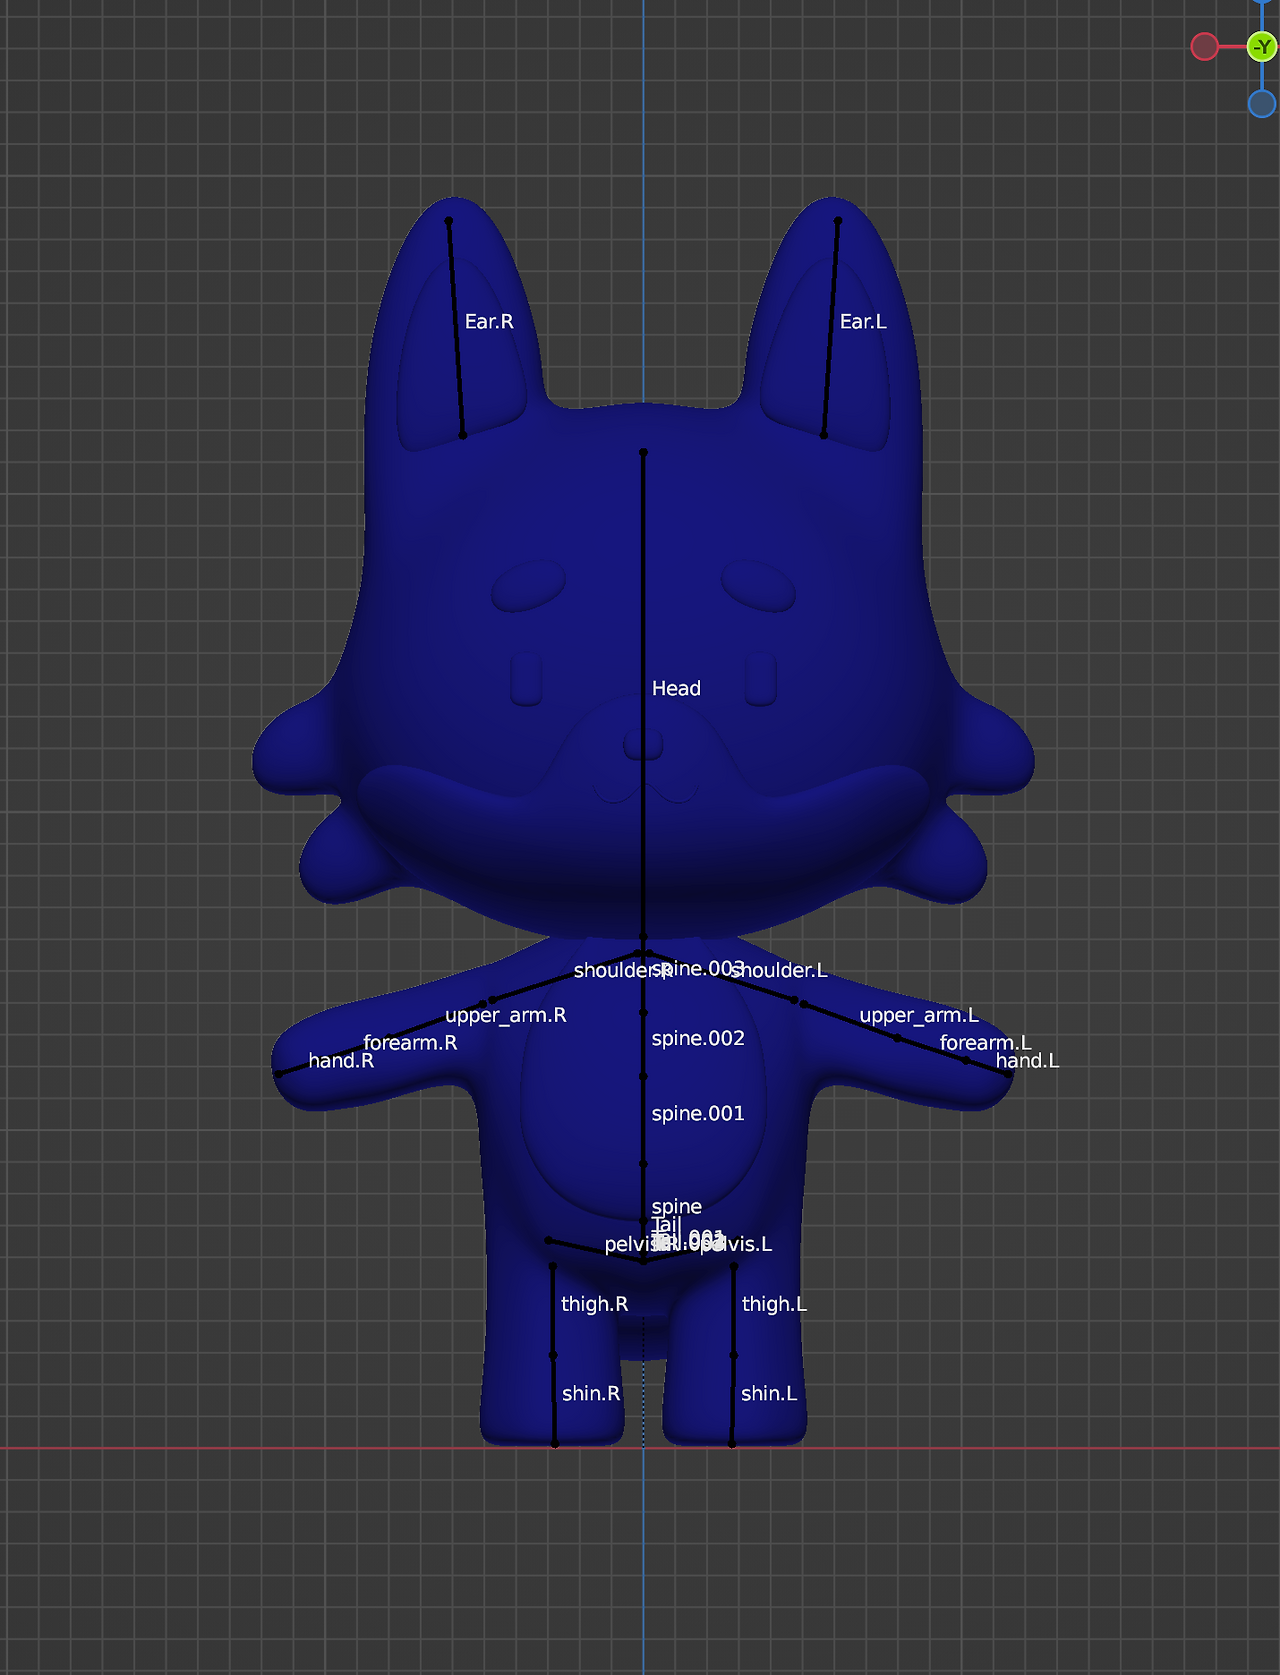The width and height of the screenshot is (1280, 1675).
Task: Select the shin.L bone label
Action: pyautogui.click(x=769, y=1393)
